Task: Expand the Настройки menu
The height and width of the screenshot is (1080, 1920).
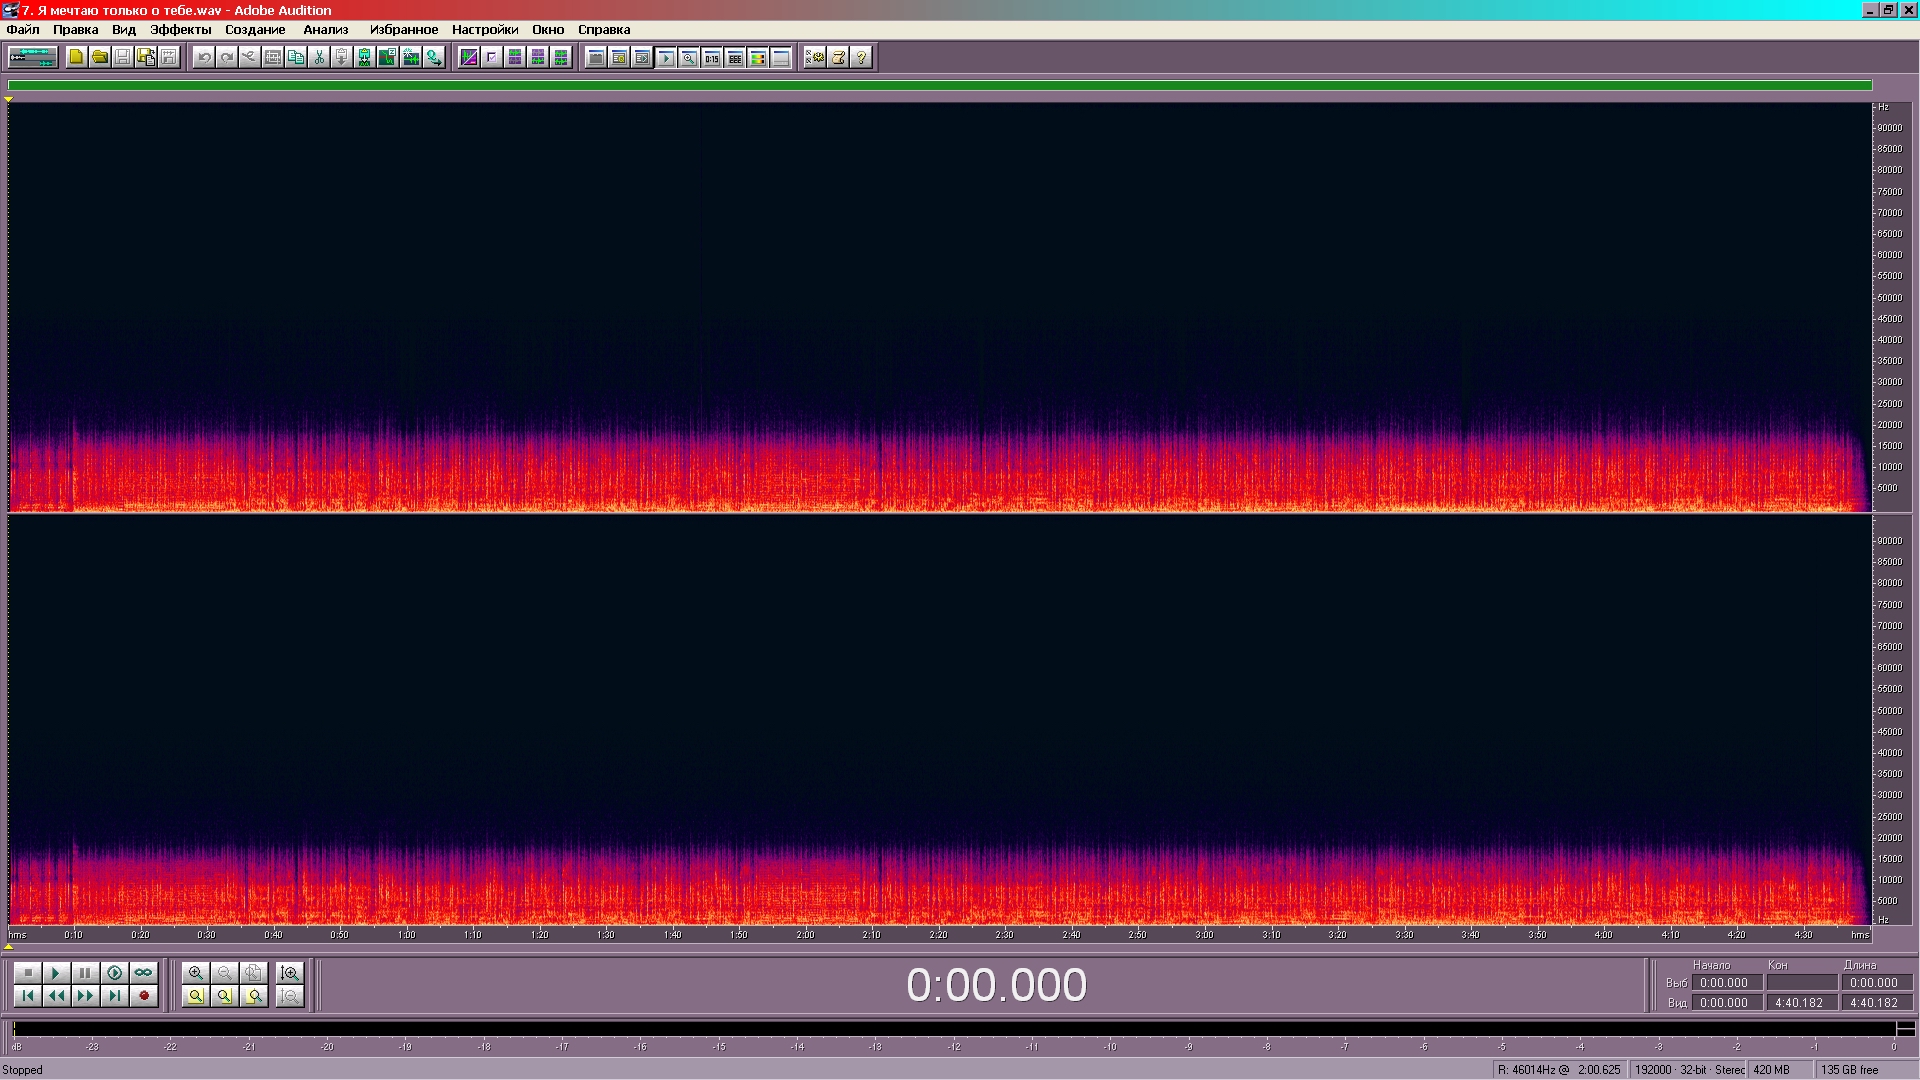Action: (484, 30)
